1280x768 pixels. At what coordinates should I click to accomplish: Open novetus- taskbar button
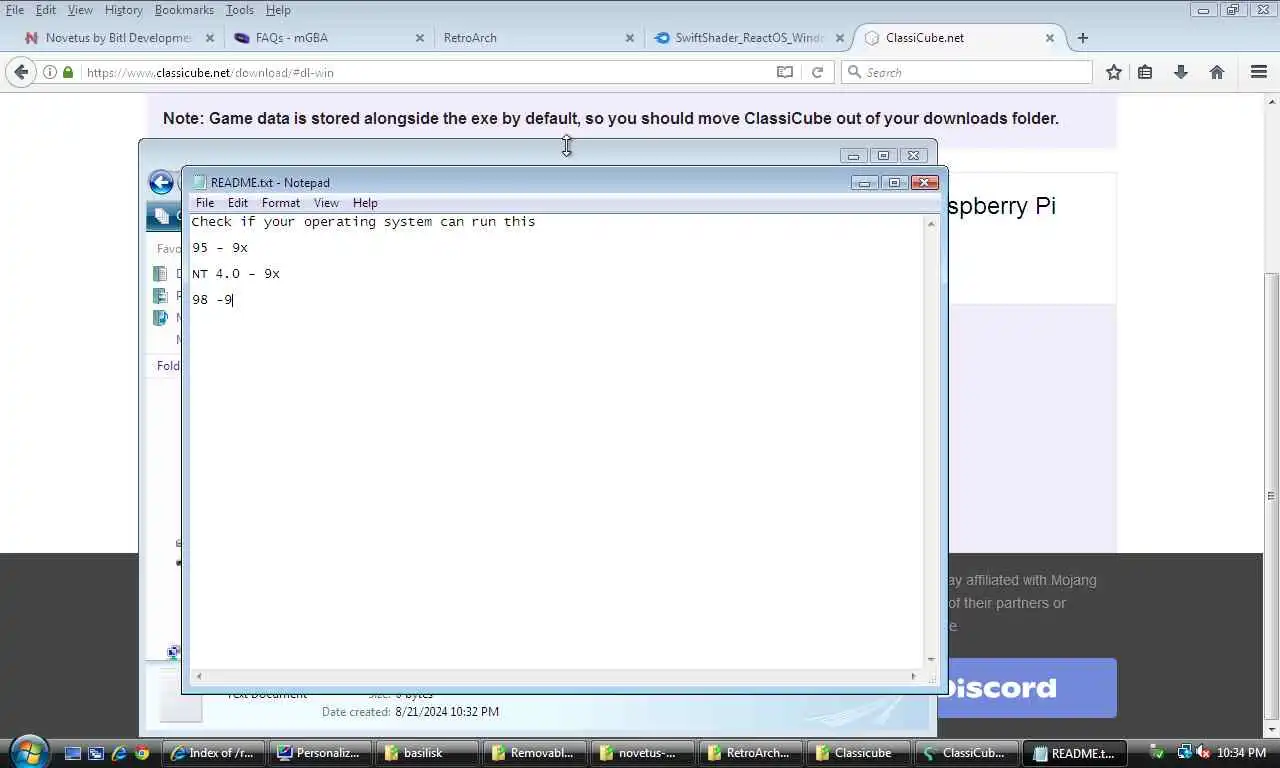642,753
